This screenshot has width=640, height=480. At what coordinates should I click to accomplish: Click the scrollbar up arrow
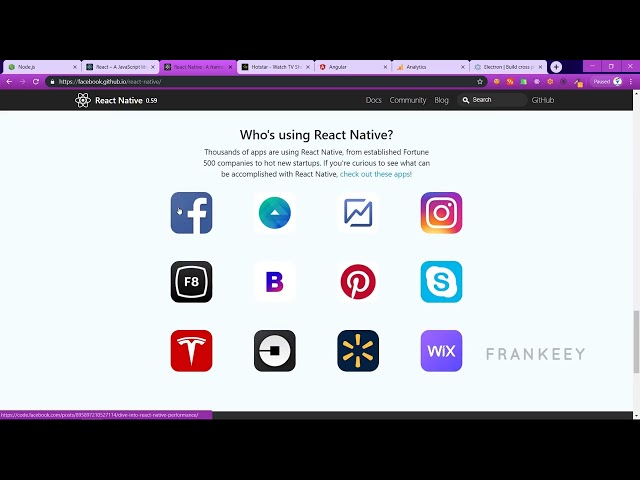coord(636,93)
